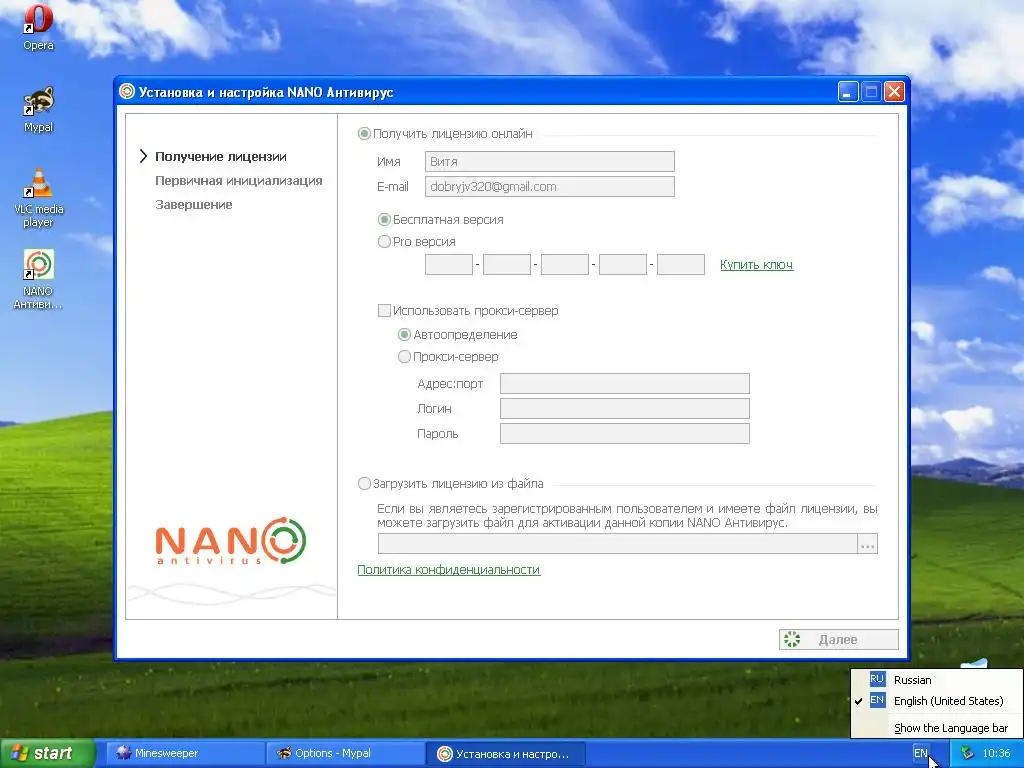Click the EN icon beside English in the language menu

(877, 700)
